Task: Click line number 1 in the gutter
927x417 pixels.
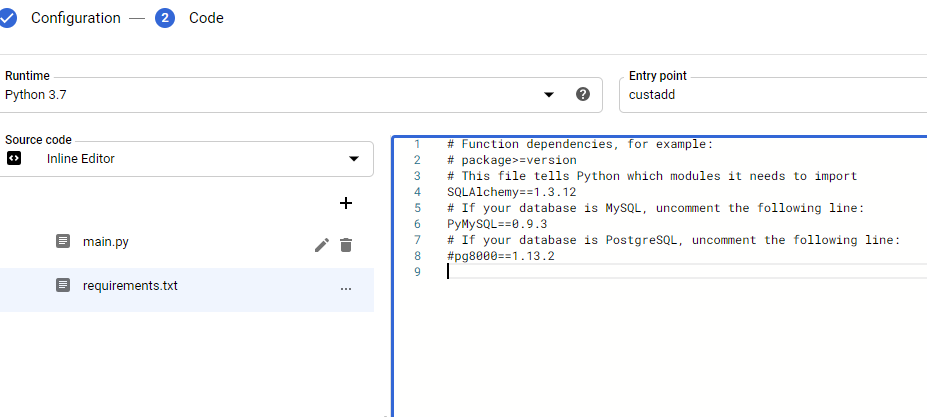Action: click(x=417, y=144)
